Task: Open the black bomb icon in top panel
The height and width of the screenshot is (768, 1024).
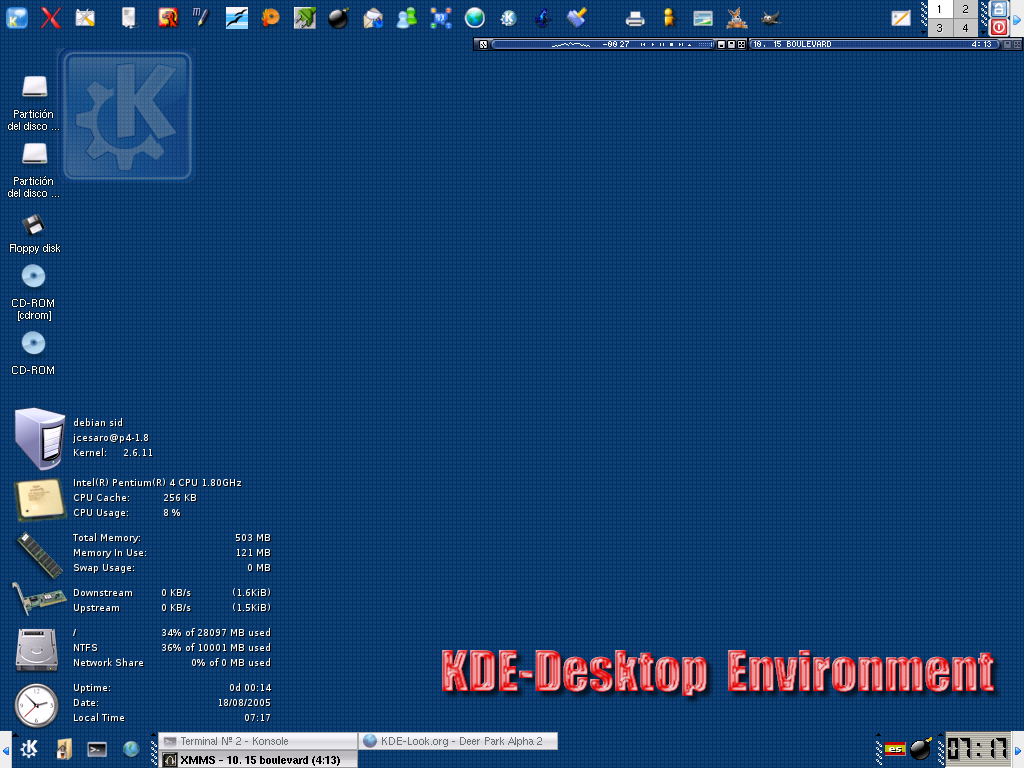Action: pyautogui.click(x=338, y=18)
